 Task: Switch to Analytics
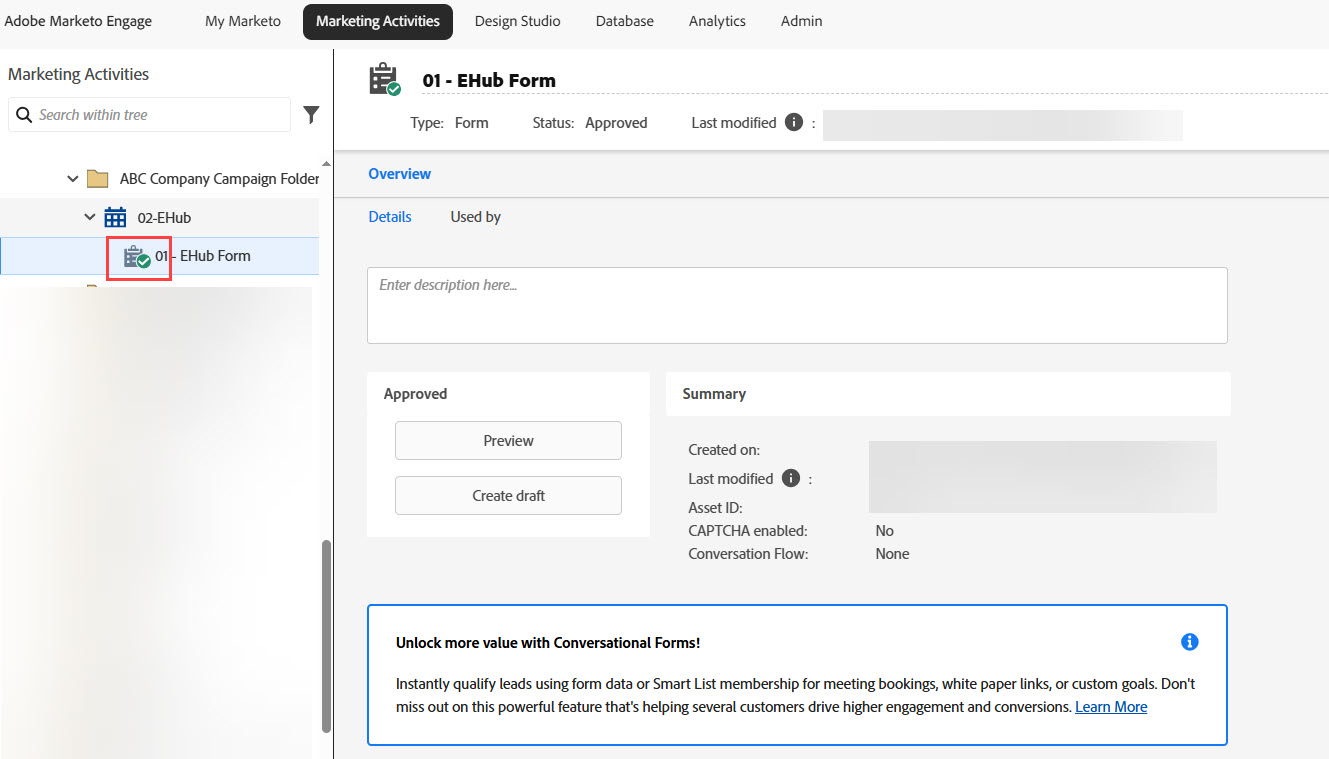coord(717,21)
